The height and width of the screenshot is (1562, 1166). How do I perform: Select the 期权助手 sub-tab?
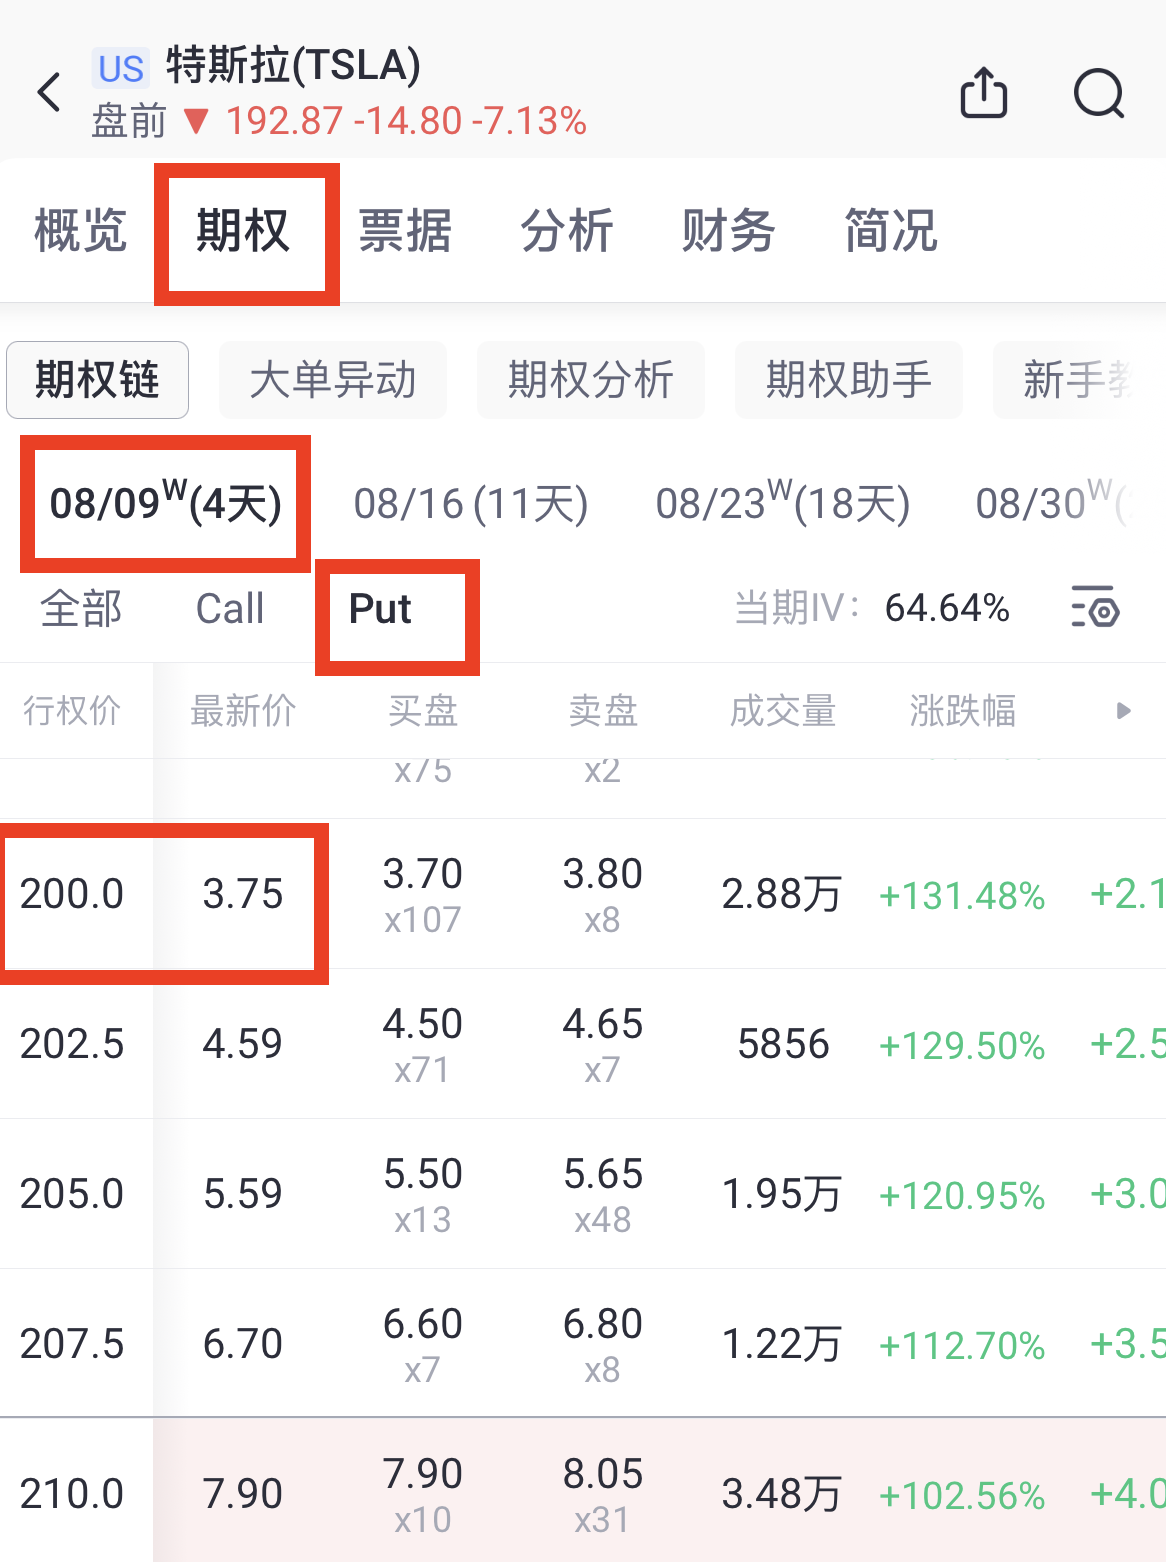[849, 380]
